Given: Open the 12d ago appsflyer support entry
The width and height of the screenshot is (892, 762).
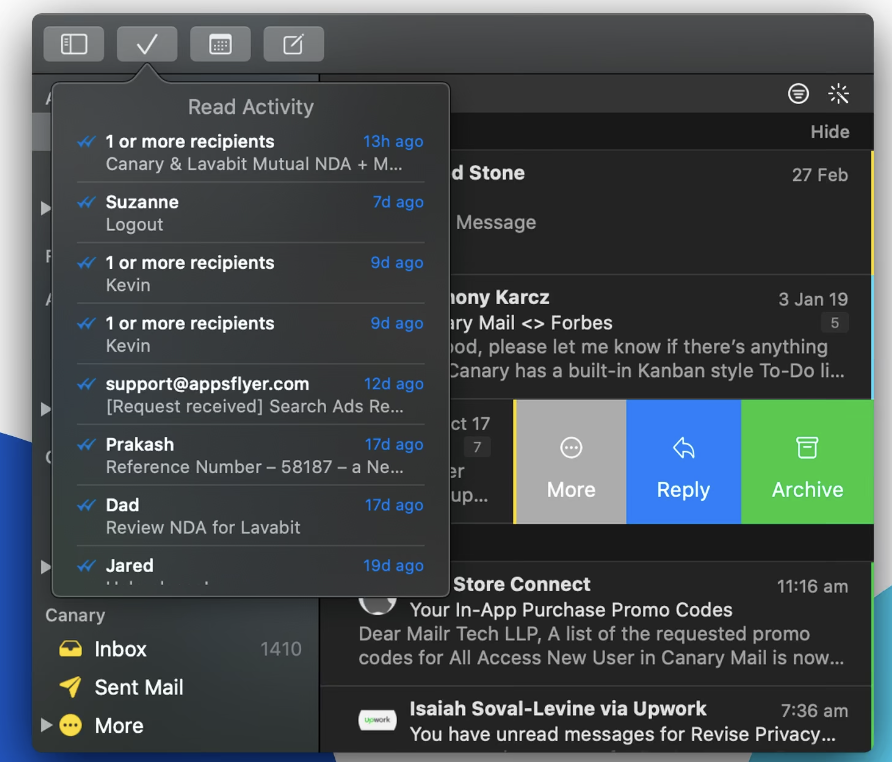Looking at the screenshot, I should coord(250,394).
